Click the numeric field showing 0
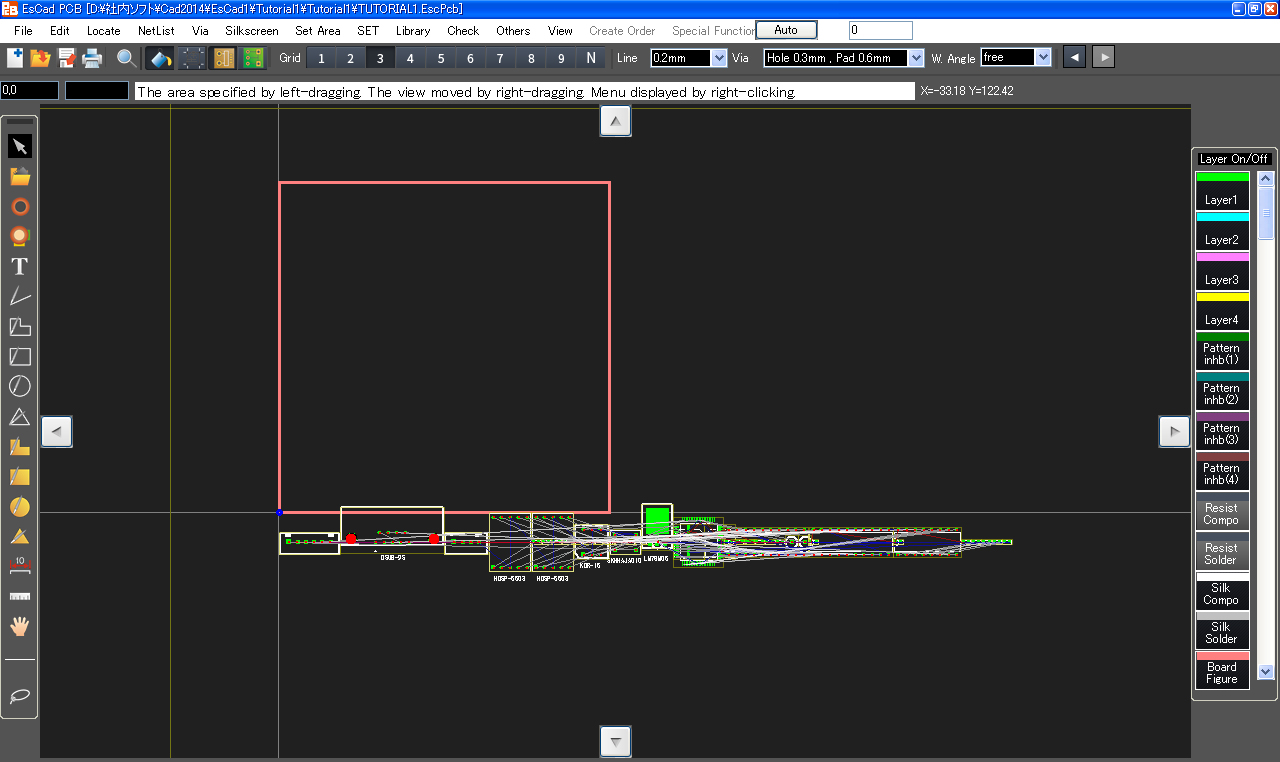The height and width of the screenshot is (762, 1280). pyautogui.click(x=881, y=30)
